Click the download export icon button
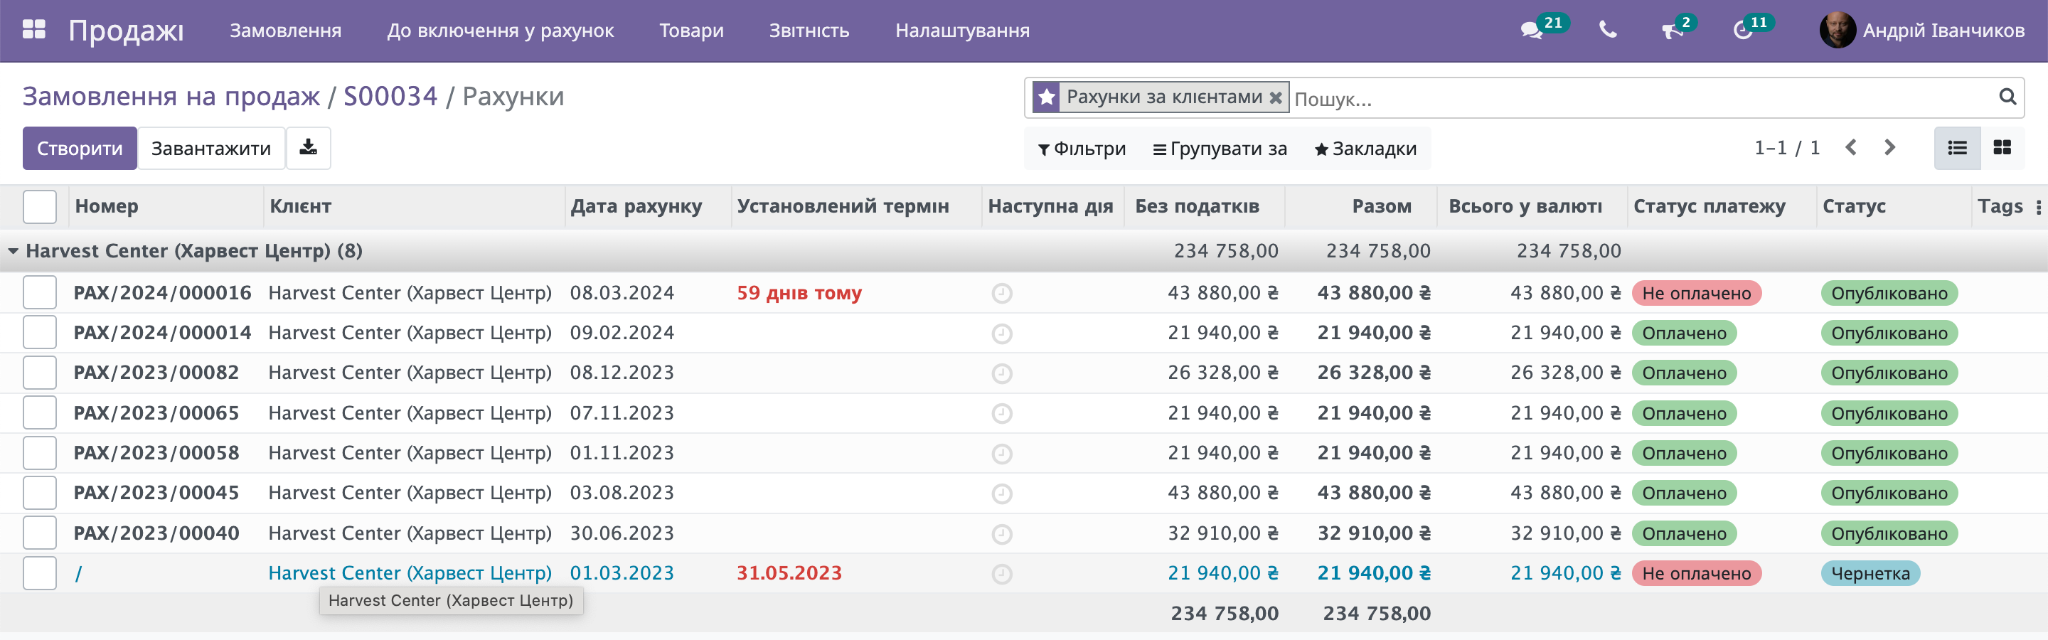2048x640 pixels. coord(308,148)
